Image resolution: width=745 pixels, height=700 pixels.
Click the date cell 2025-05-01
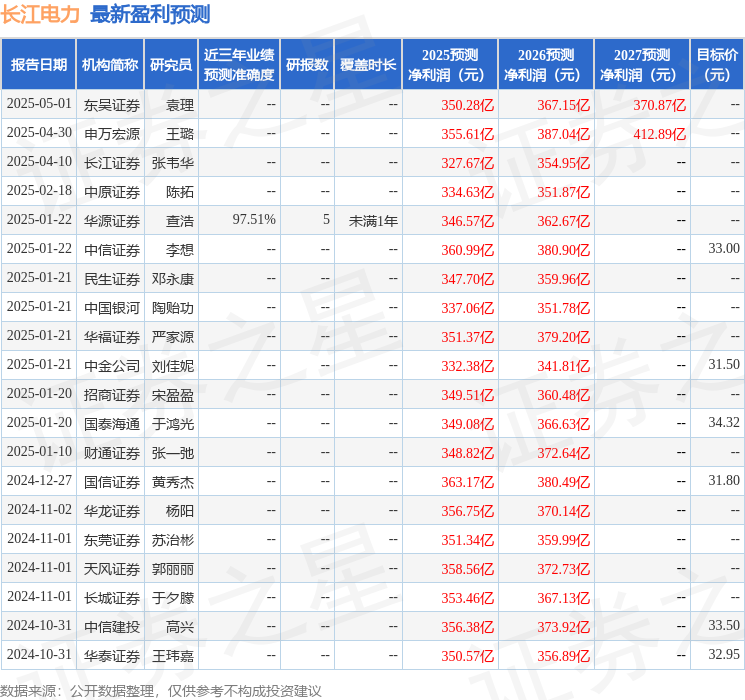click(39, 104)
